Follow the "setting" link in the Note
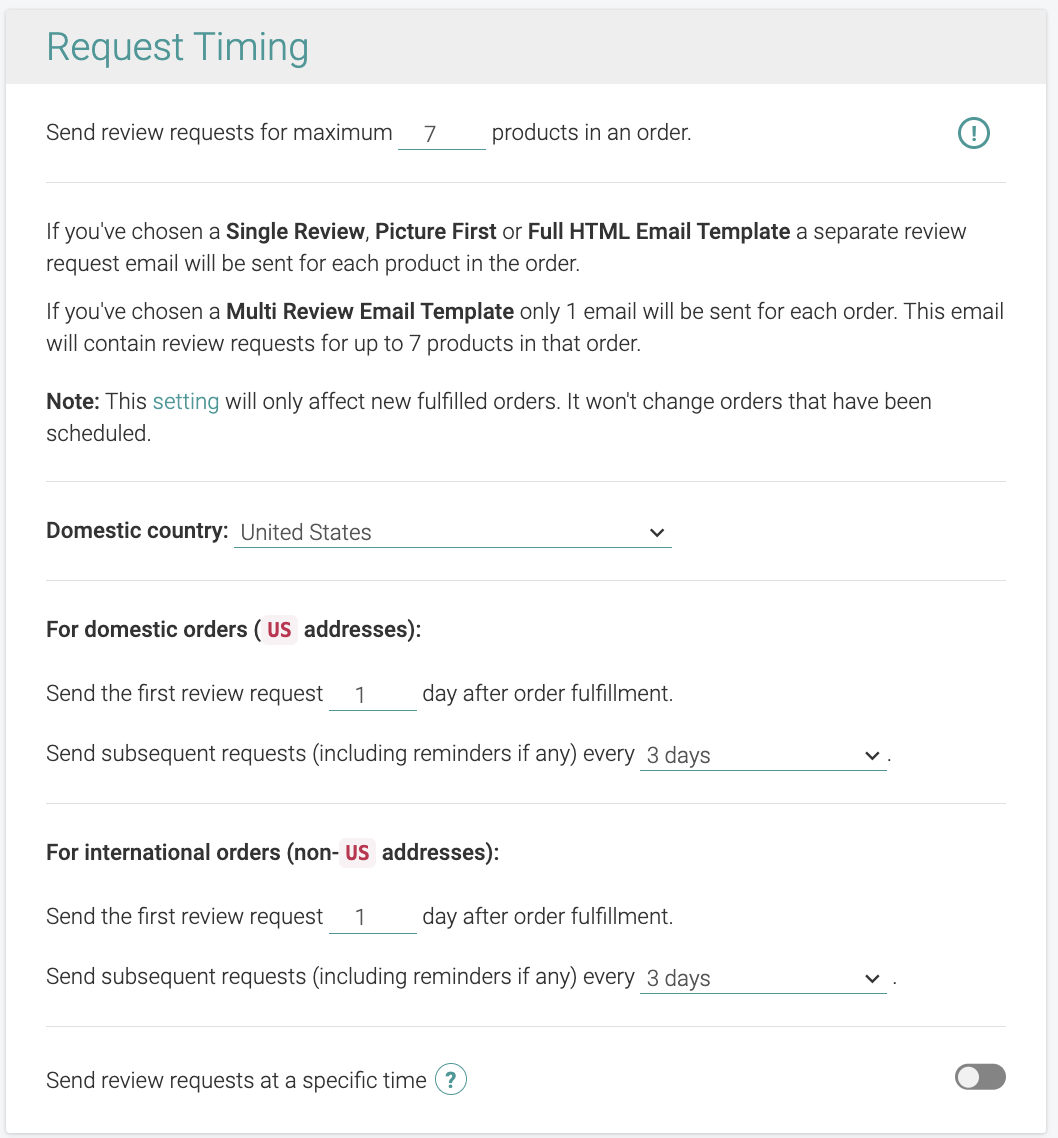The height and width of the screenshot is (1138, 1058). click(186, 402)
